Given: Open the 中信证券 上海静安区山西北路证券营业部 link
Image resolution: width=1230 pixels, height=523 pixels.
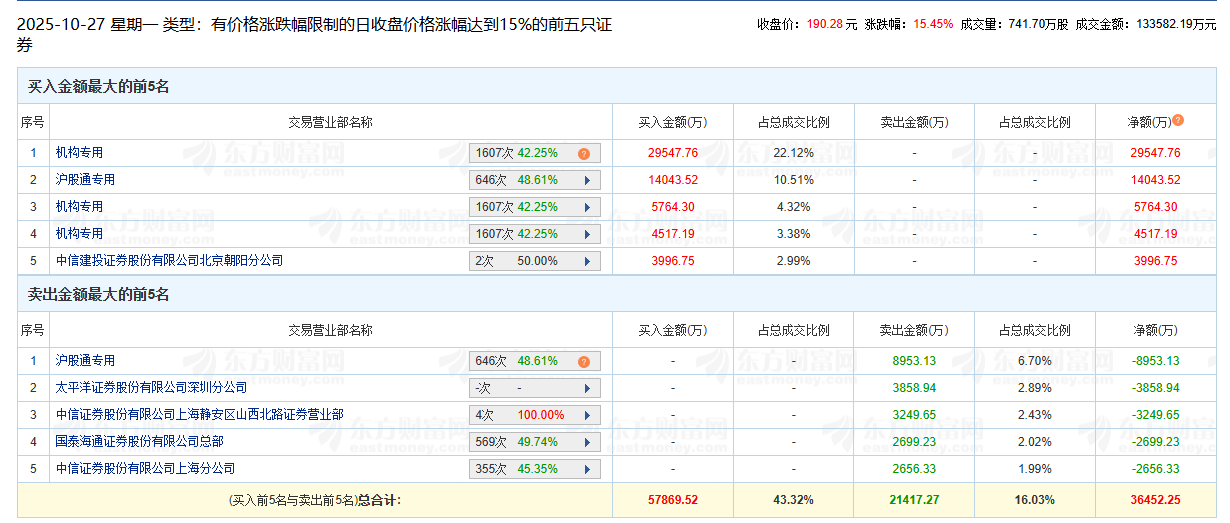Looking at the screenshot, I should (199, 414).
